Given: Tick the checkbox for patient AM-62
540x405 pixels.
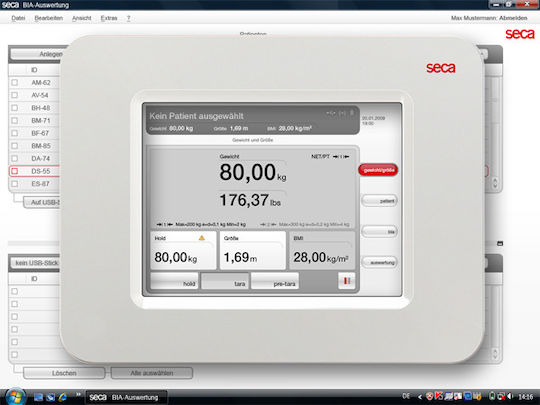Looking at the screenshot, I should coord(14,82).
